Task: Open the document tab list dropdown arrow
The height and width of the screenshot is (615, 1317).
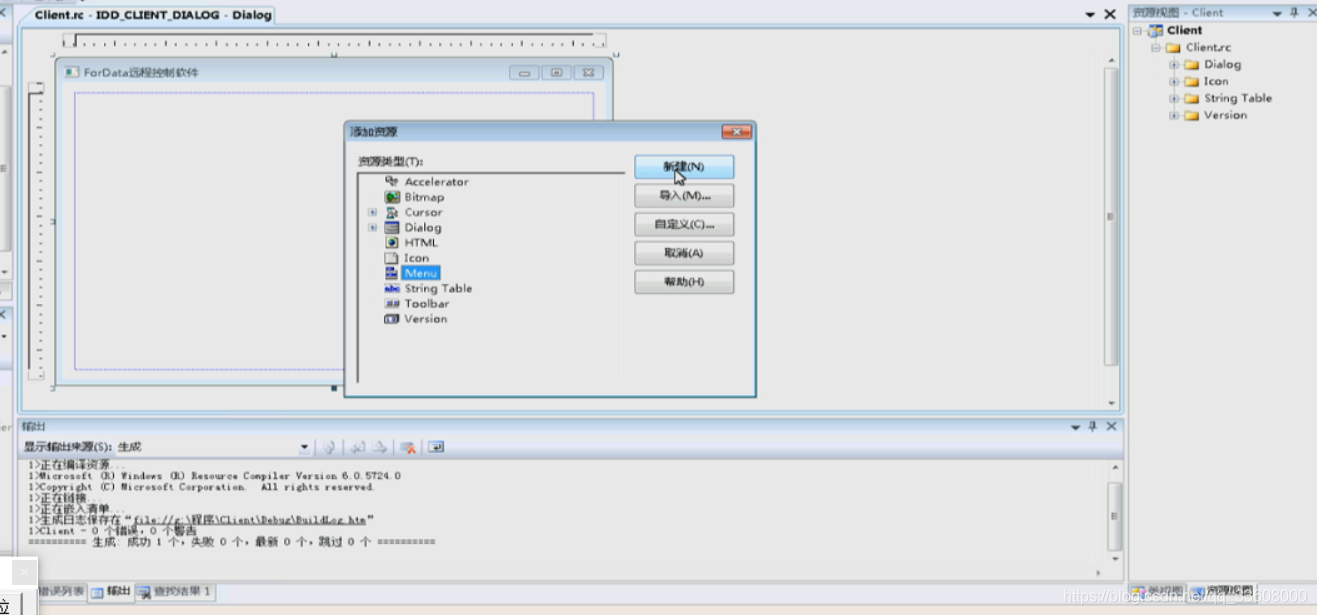Action: 1090,15
